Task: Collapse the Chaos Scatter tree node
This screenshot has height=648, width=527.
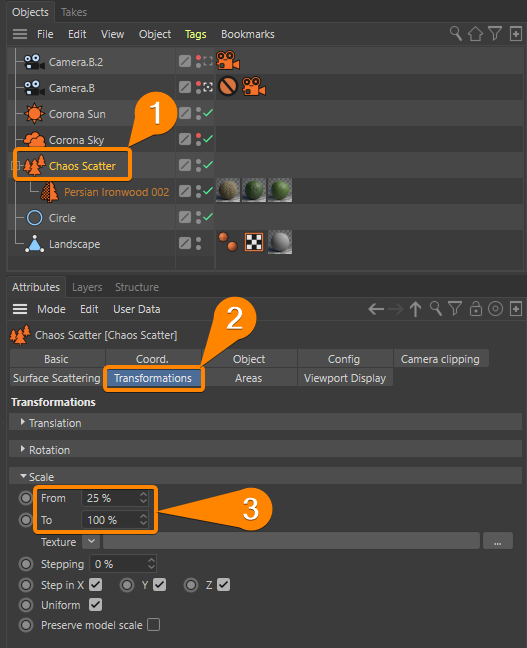Action: coord(16,166)
